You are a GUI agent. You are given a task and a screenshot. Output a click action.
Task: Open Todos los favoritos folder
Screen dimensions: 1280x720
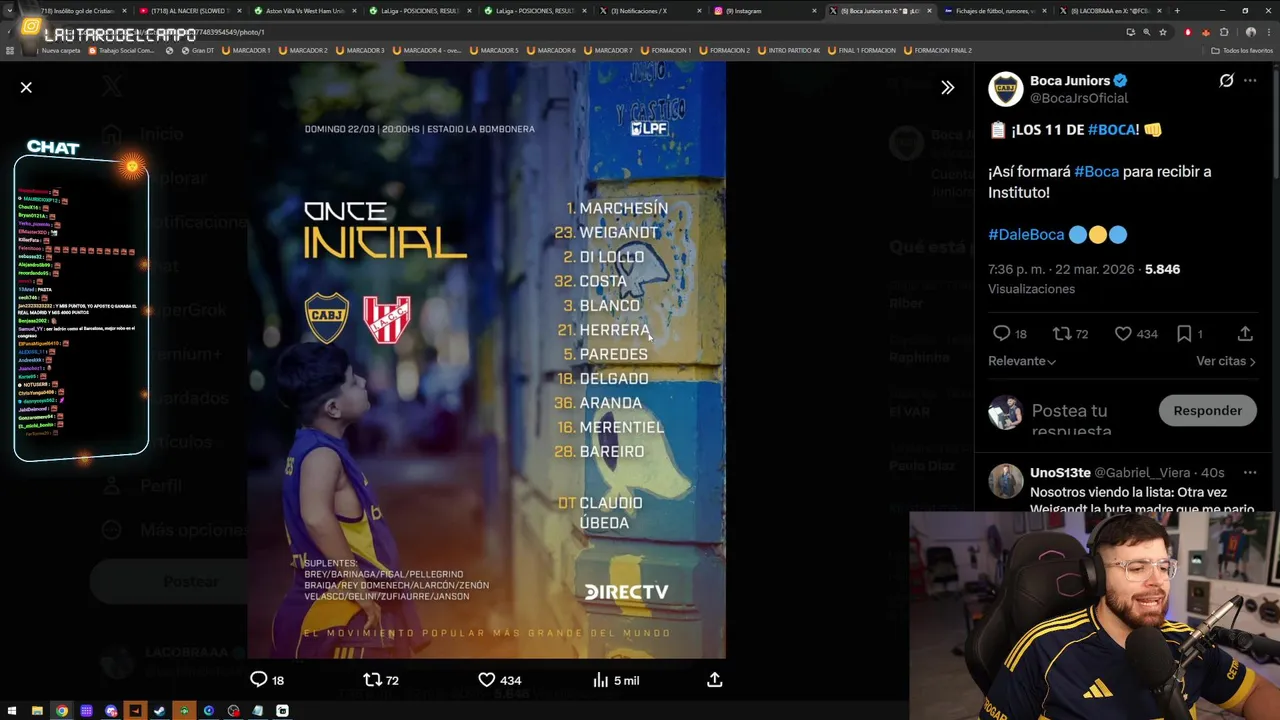click(1242, 50)
